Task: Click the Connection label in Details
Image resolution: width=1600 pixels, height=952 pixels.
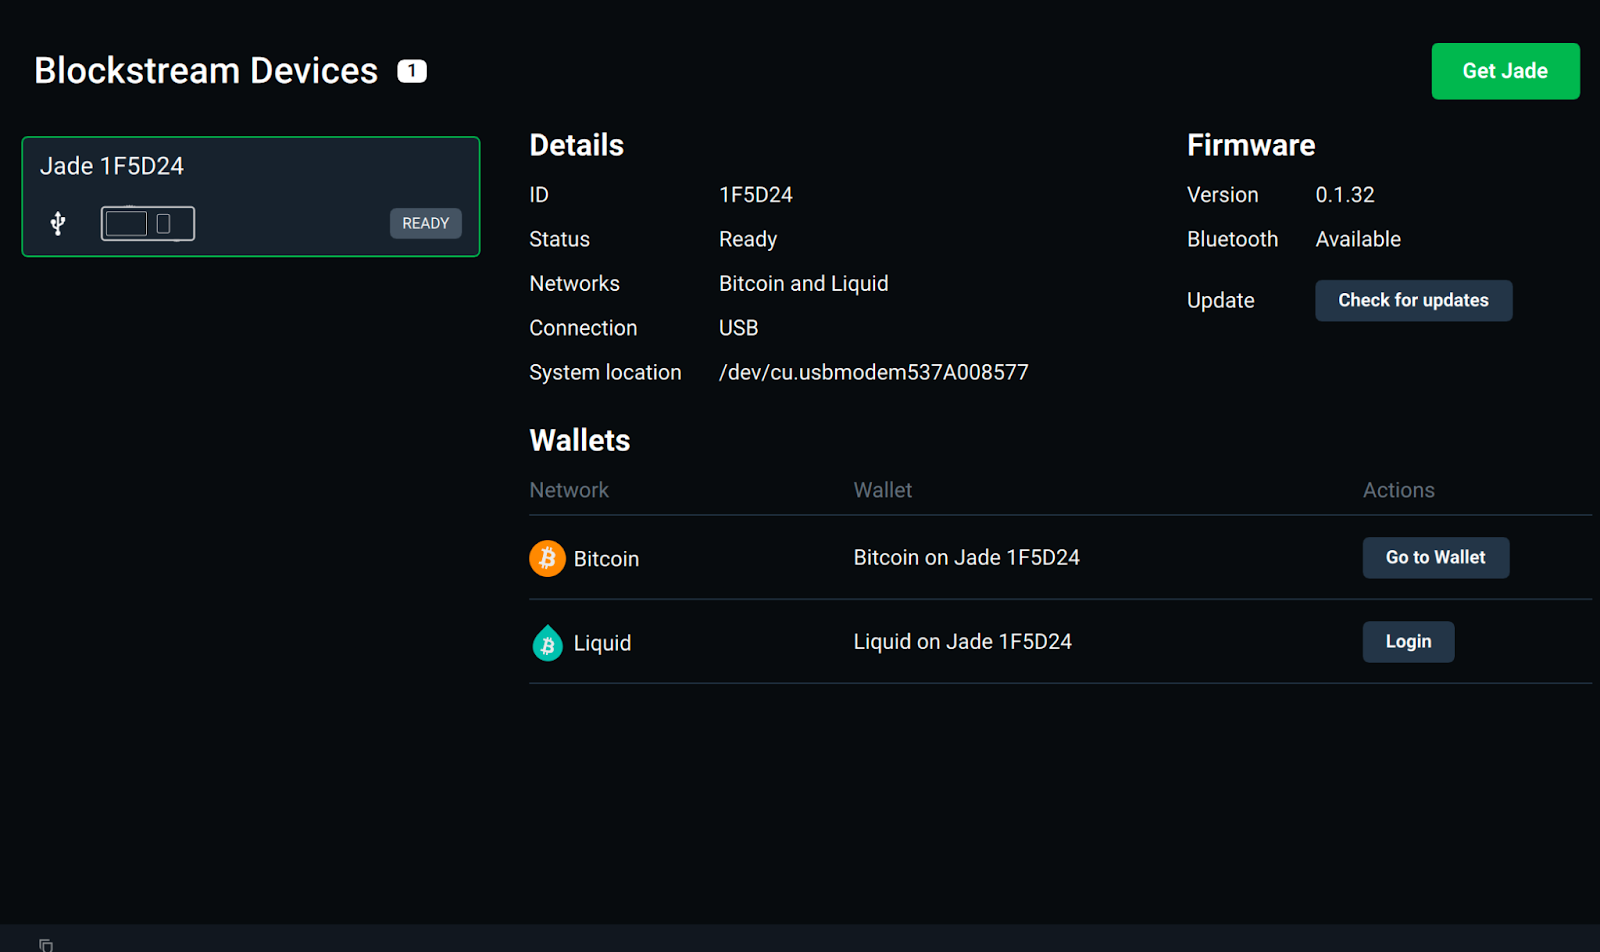Action: (583, 328)
